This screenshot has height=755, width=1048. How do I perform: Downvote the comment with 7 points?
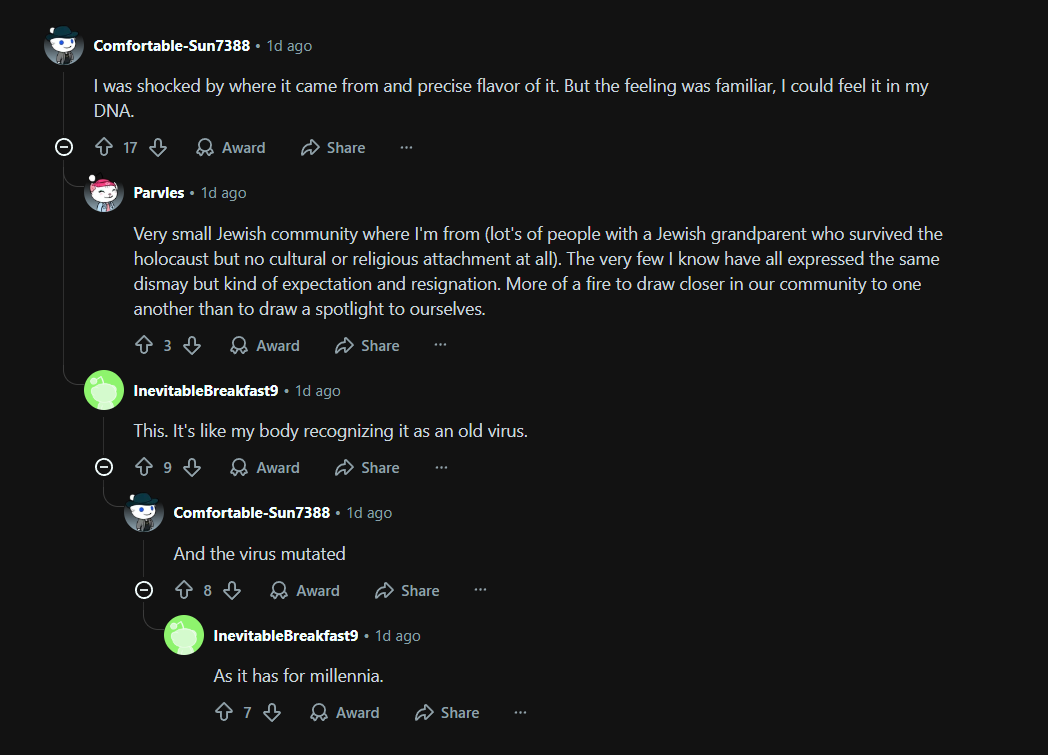(272, 713)
